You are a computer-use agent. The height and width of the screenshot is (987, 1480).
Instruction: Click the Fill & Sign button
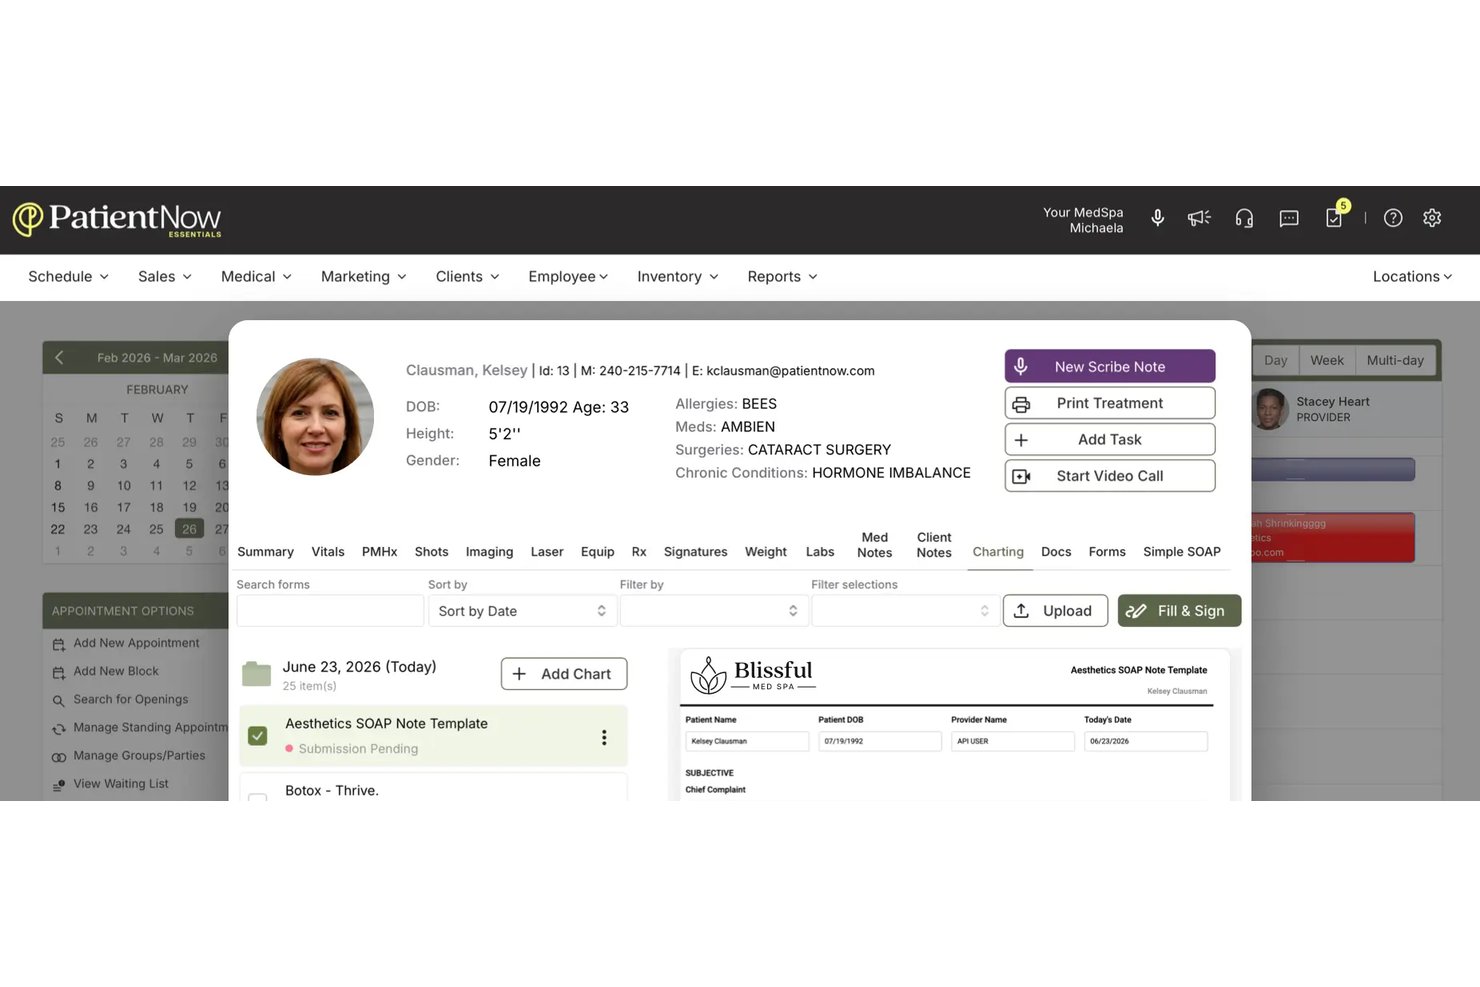pos(1179,611)
